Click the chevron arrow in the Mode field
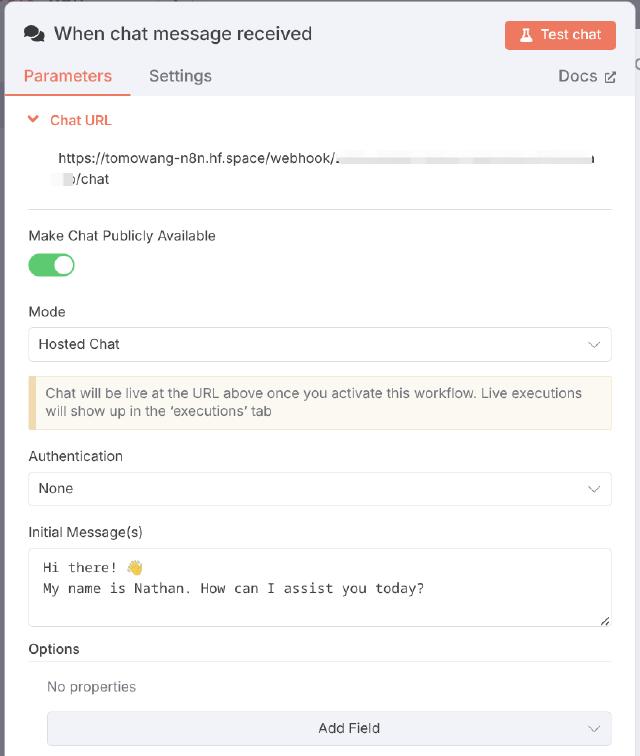 pos(594,345)
